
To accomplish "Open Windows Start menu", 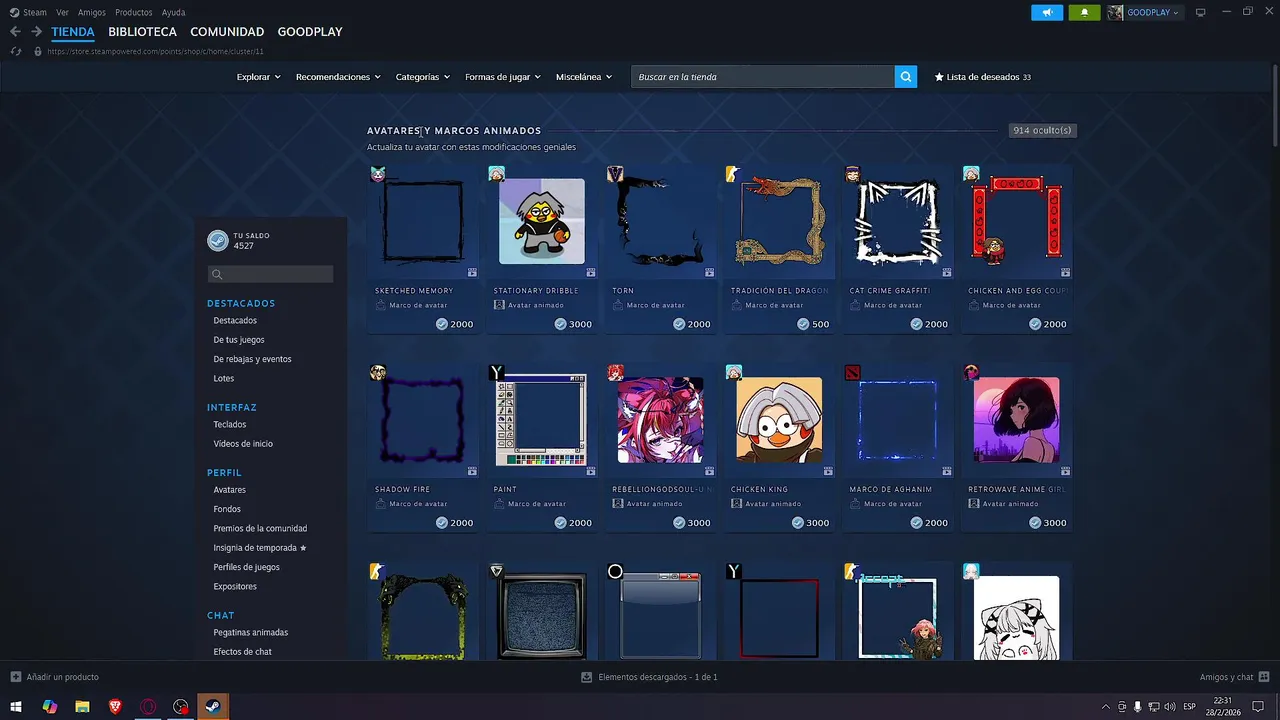I will pyautogui.click(x=16, y=707).
